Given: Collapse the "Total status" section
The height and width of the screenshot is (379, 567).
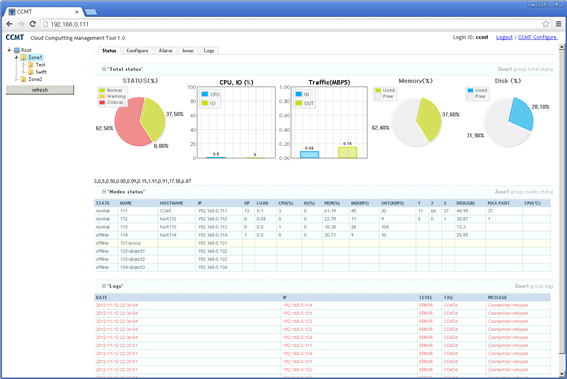Looking at the screenshot, I should 104,69.
